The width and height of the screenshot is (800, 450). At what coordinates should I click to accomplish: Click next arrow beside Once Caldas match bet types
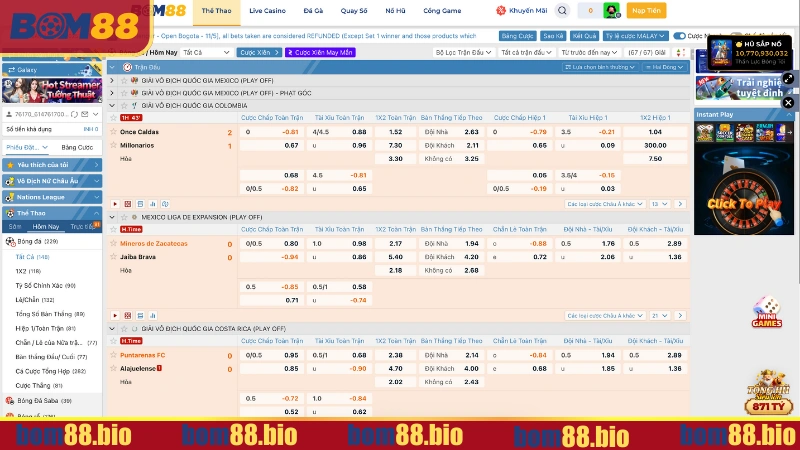[680, 204]
